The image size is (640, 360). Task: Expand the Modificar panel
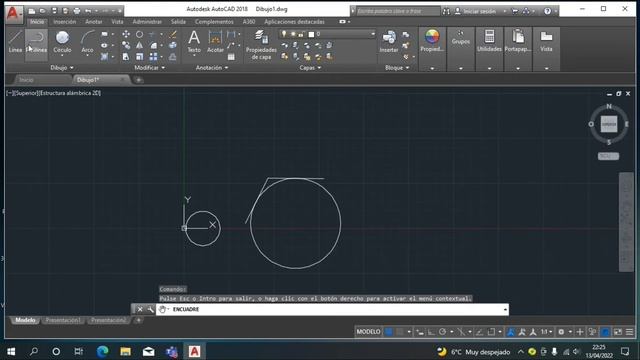[150, 68]
